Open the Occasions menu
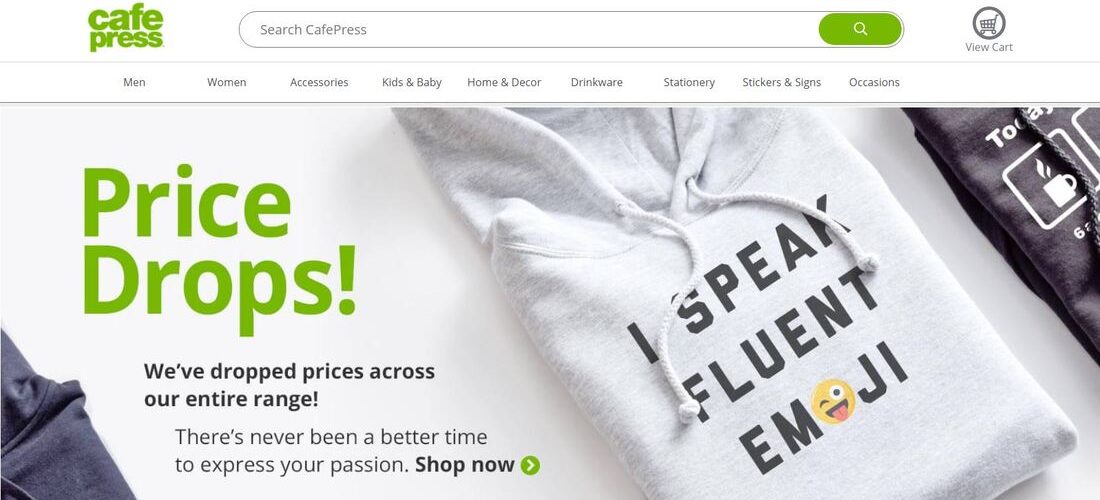The height and width of the screenshot is (500, 1100). tap(874, 82)
